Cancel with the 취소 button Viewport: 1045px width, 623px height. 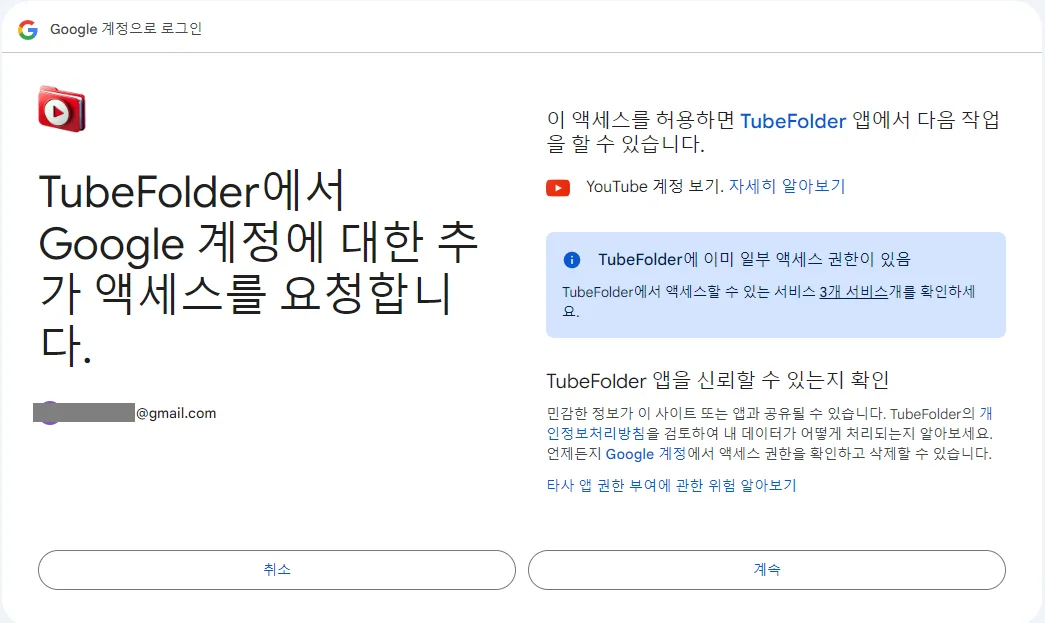click(x=277, y=570)
